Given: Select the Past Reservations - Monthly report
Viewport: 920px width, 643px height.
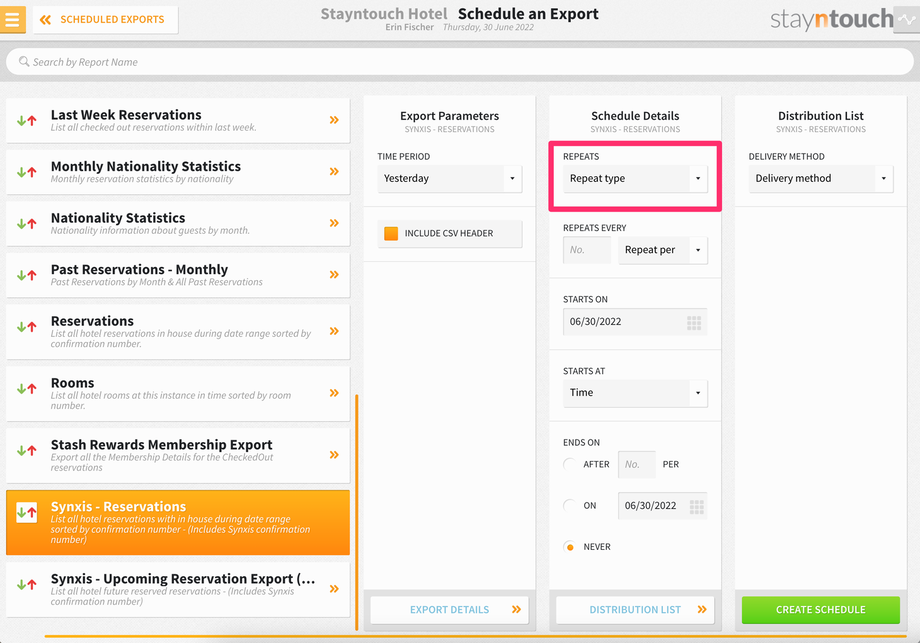Looking at the screenshot, I should coord(178,275).
